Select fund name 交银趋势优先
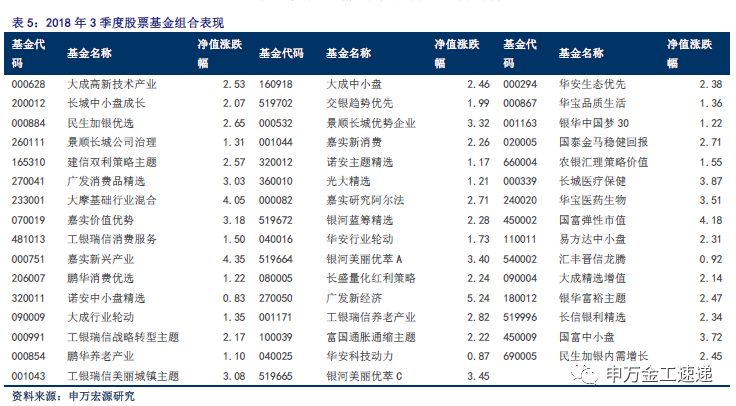This screenshot has width=736, height=406. point(360,103)
